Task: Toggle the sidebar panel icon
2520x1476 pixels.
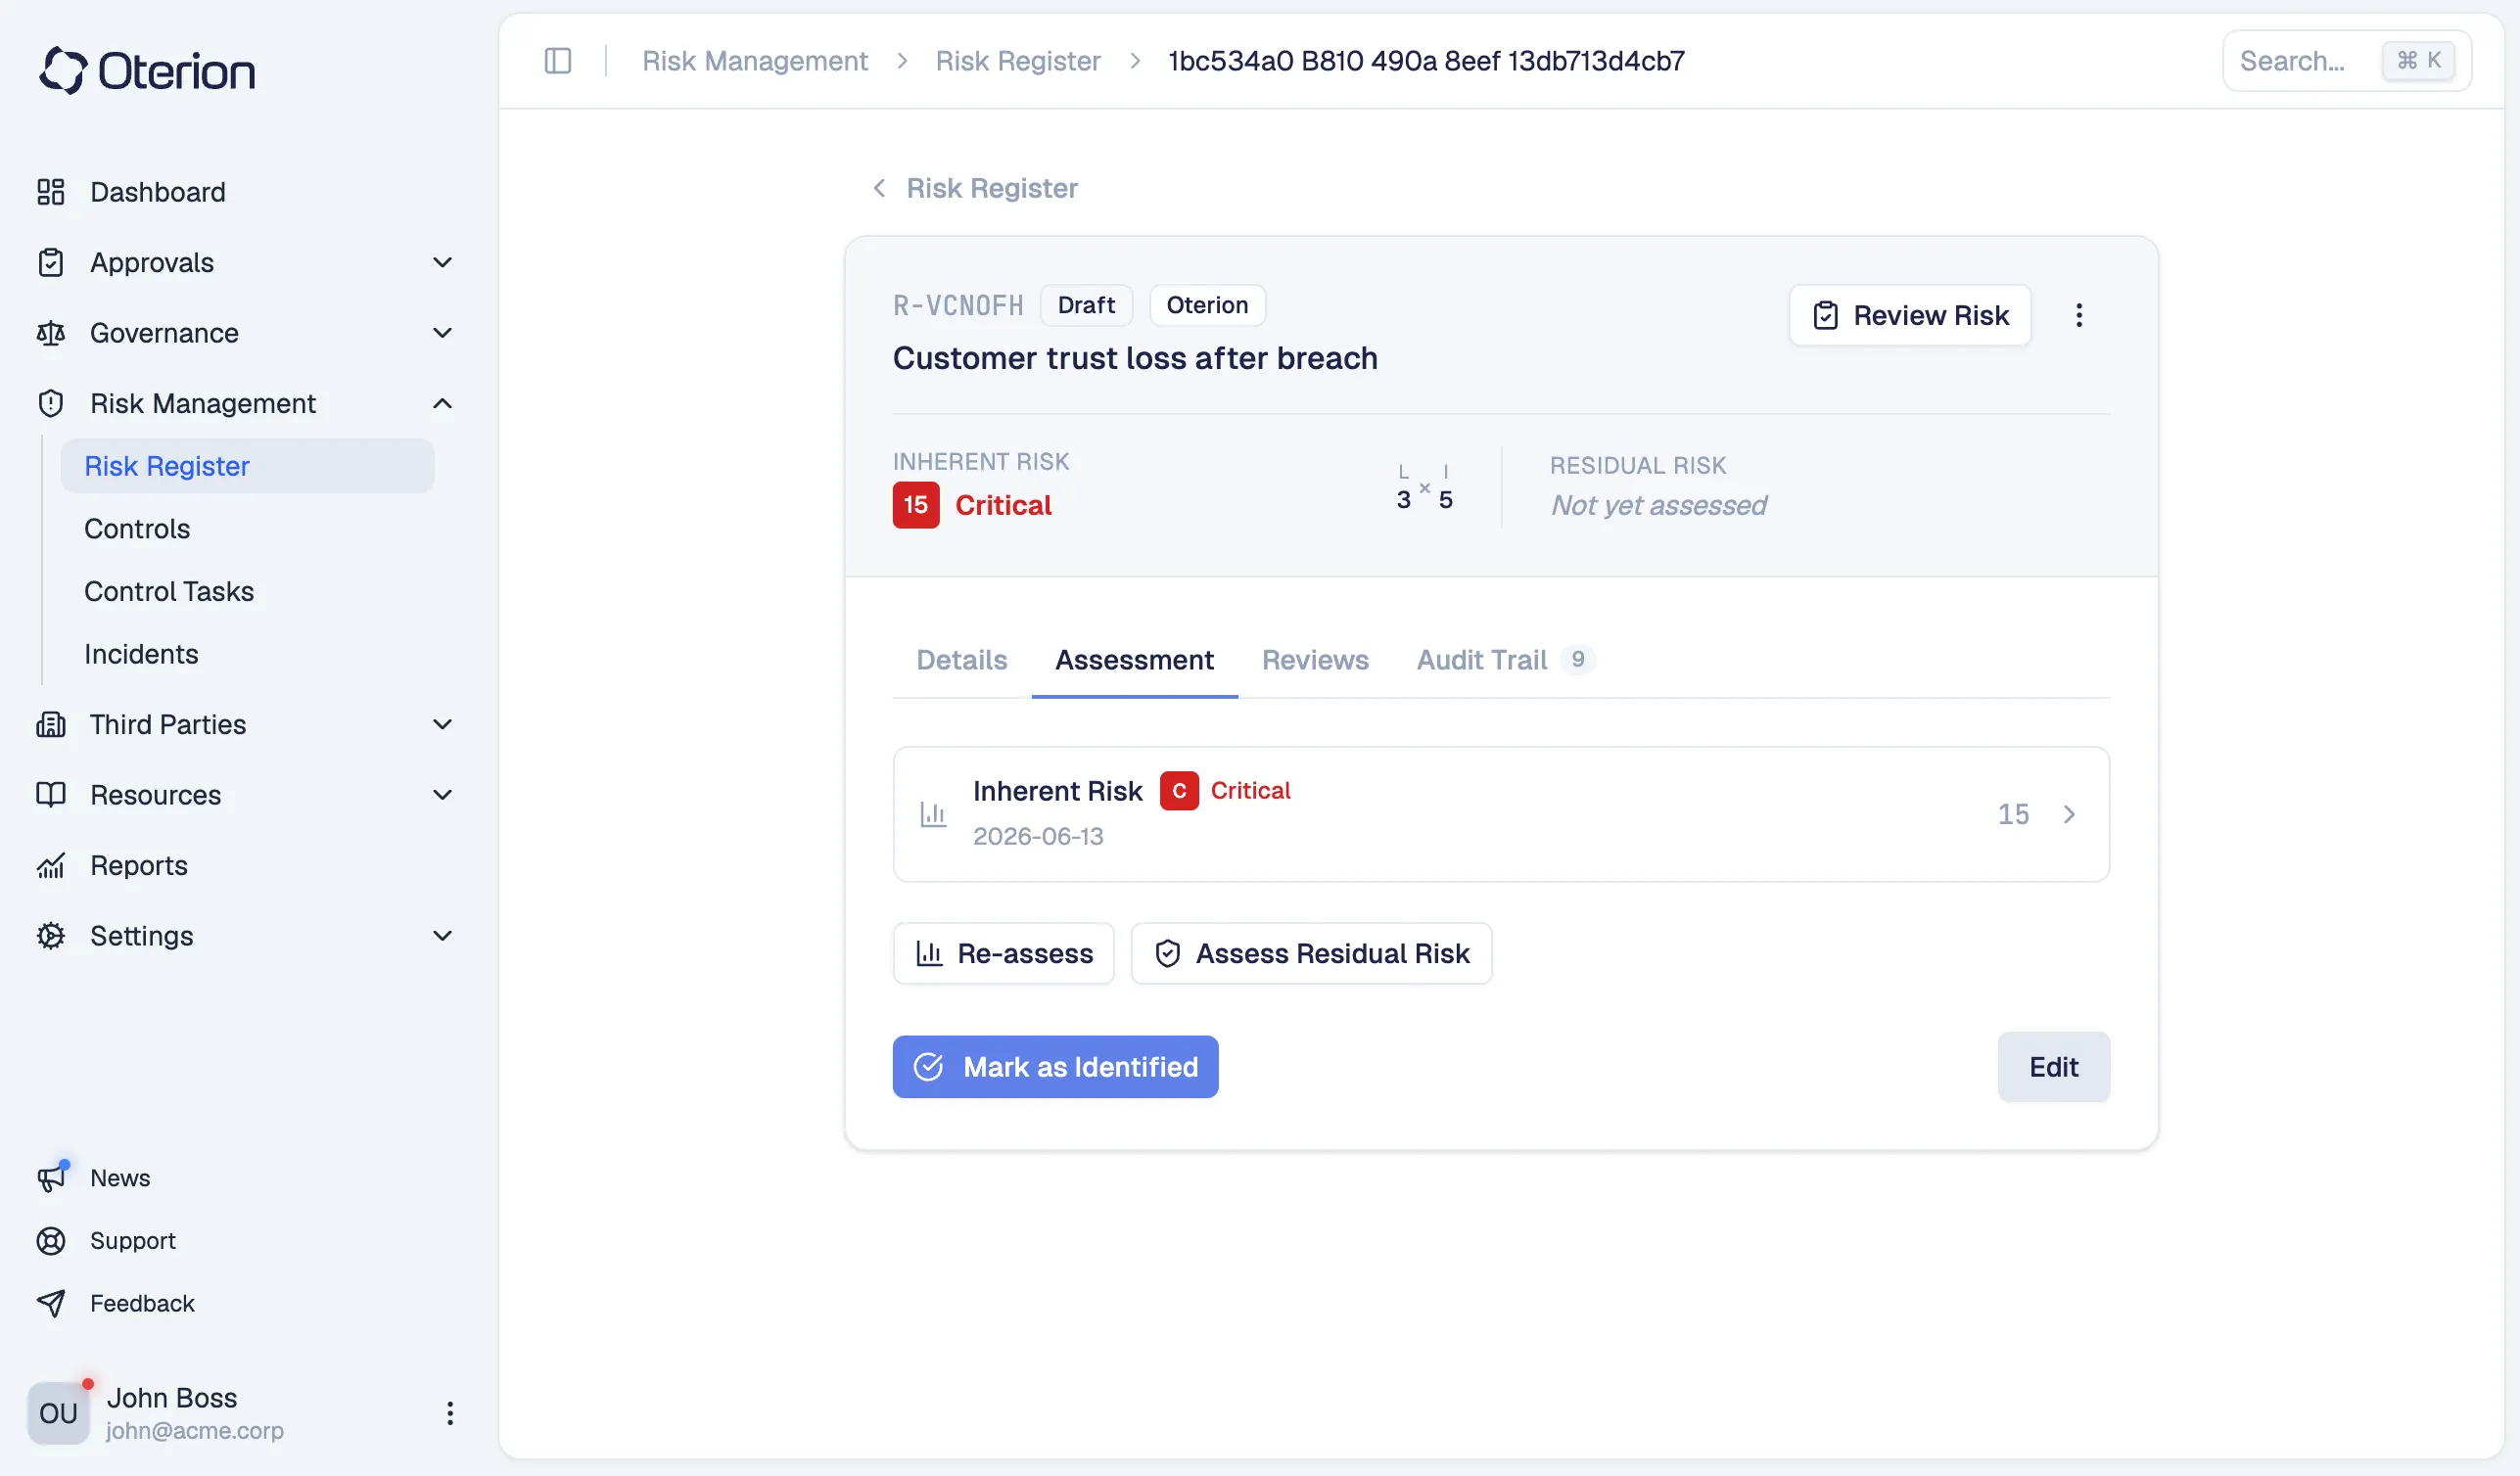Action: [x=558, y=61]
